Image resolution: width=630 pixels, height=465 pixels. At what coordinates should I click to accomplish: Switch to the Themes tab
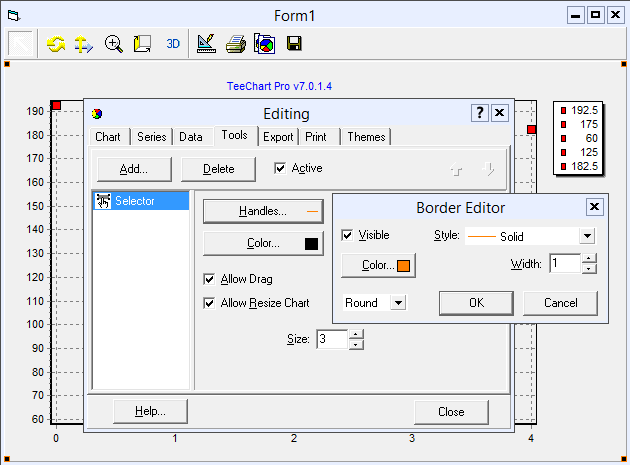[366, 137]
